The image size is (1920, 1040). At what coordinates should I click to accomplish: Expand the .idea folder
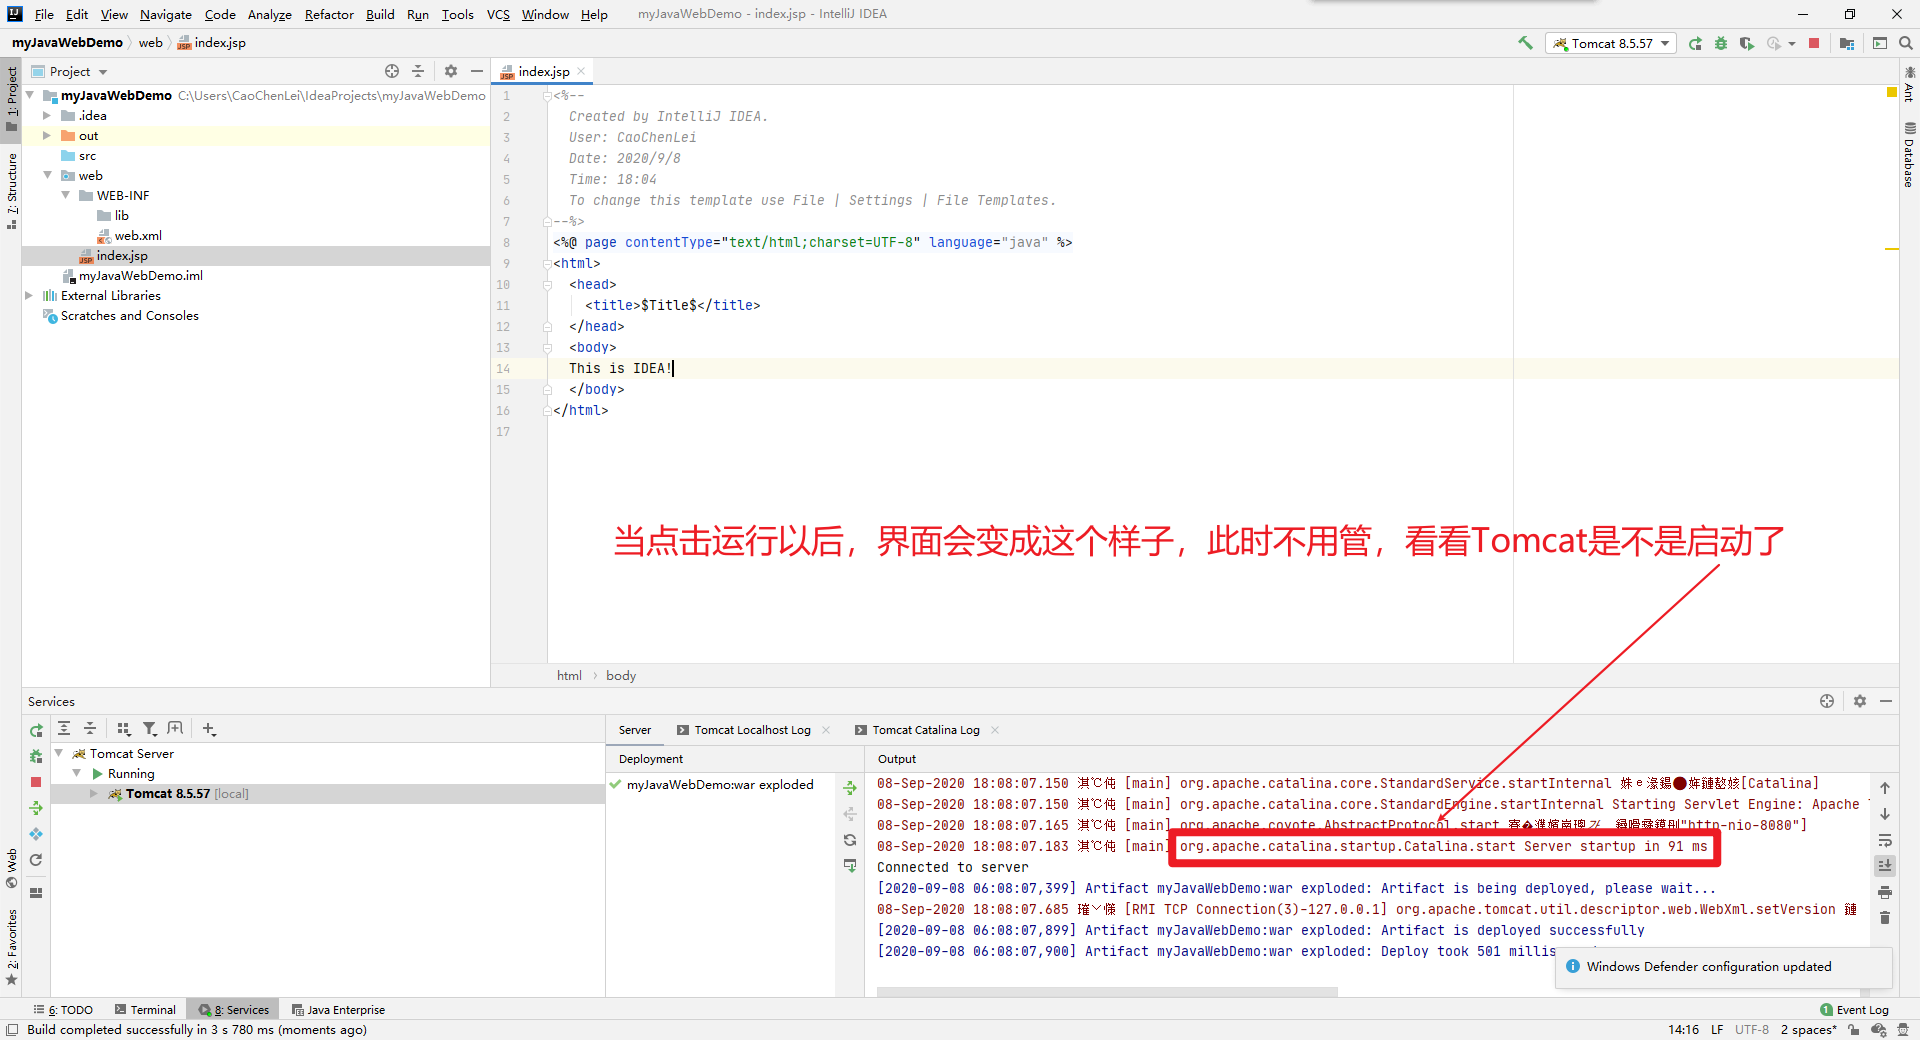click(47, 115)
